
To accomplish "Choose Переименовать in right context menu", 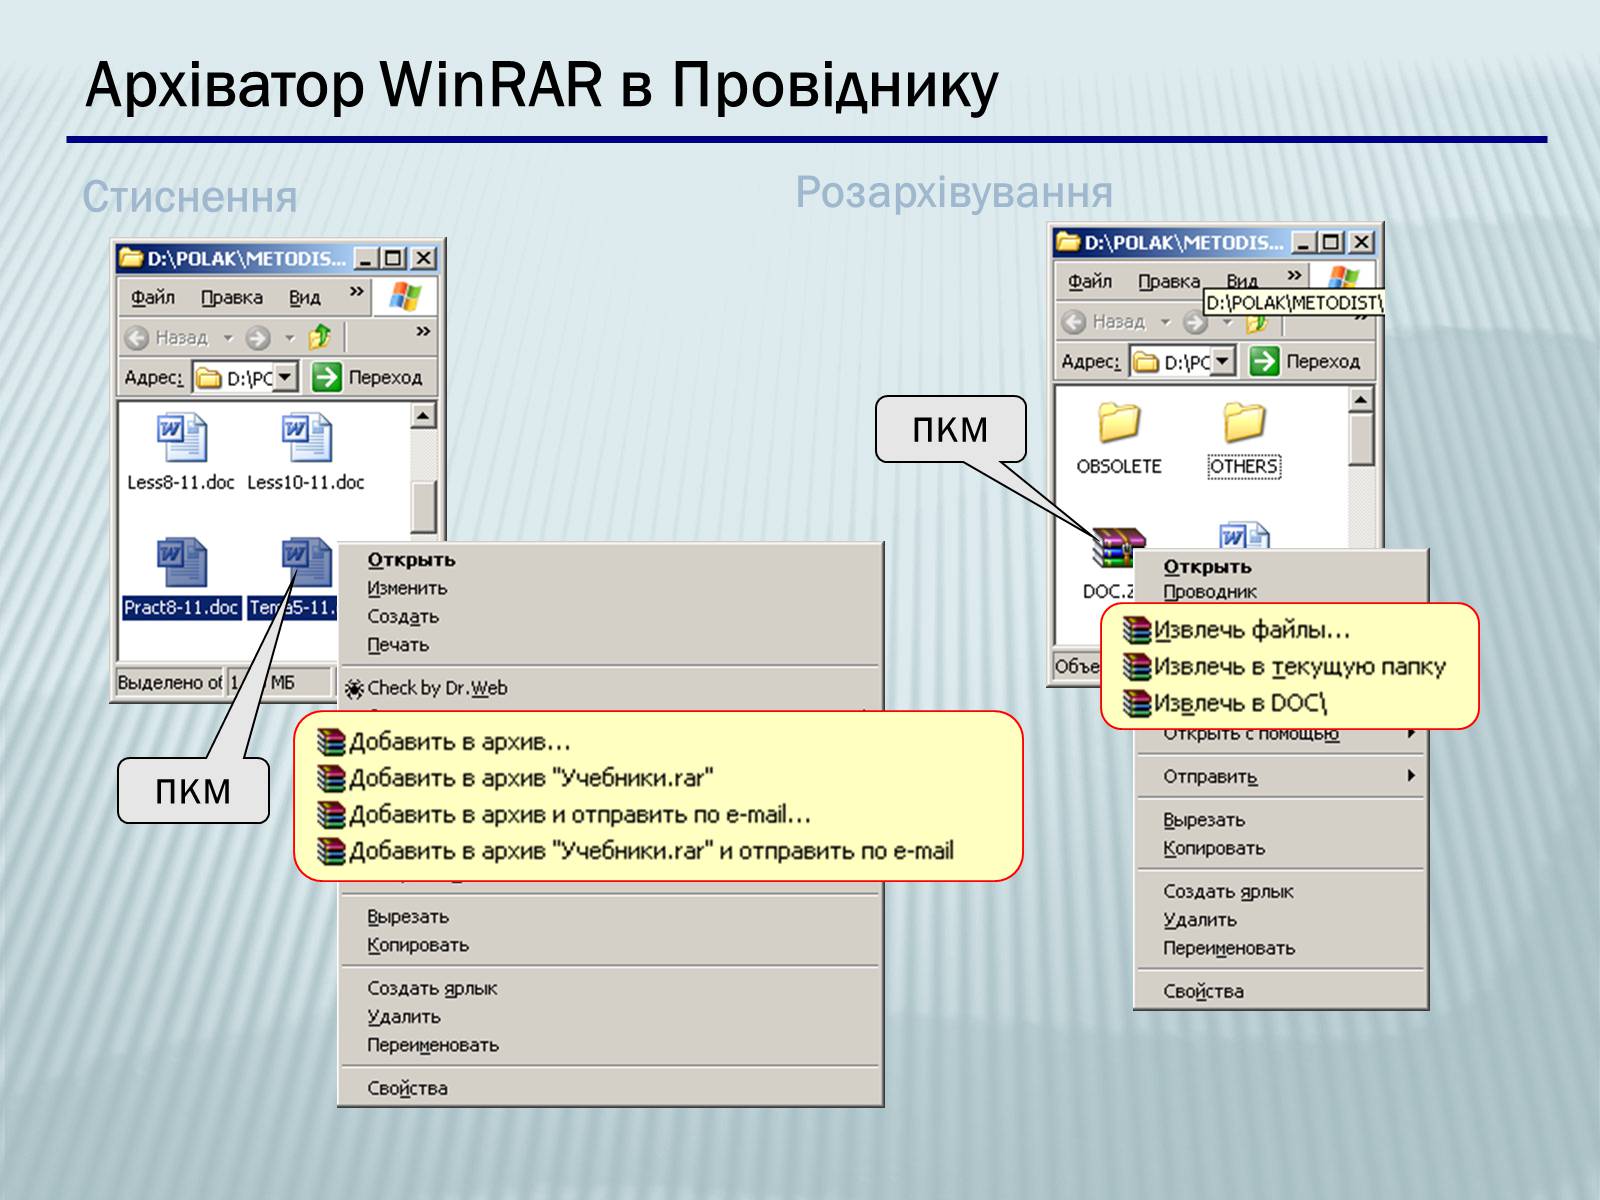I will [1228, 948].
